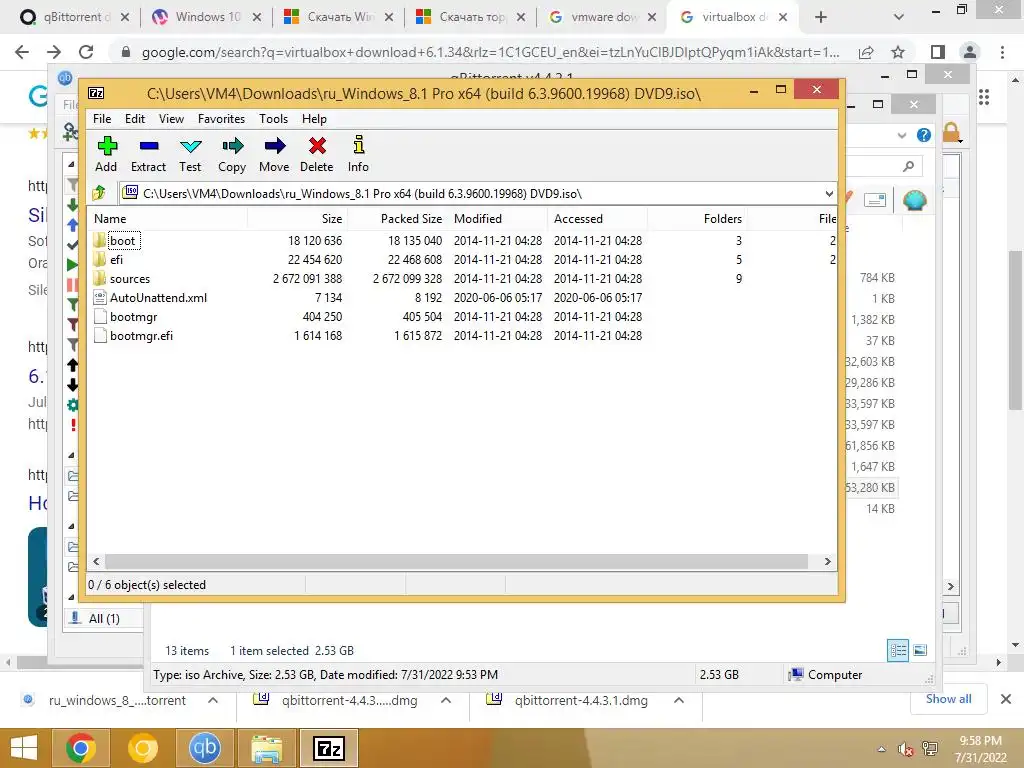The width and height of the screenshot is (1024, 768).
Task: Open Google apps grid icon
Action: pyautogui.click(x=984, y=97)
